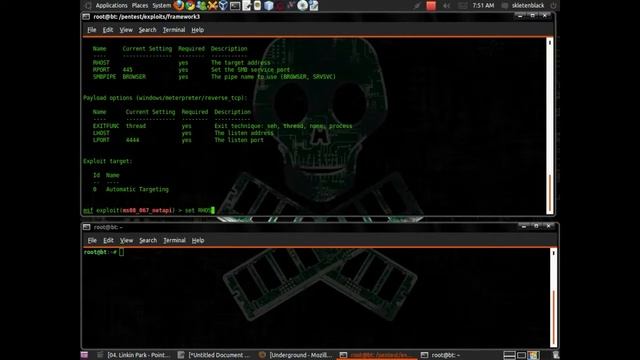The width and height of the screenshot is (640, 360).
Task: Open View menu in the lower root@bt terminal
Action: pos(127,240)
